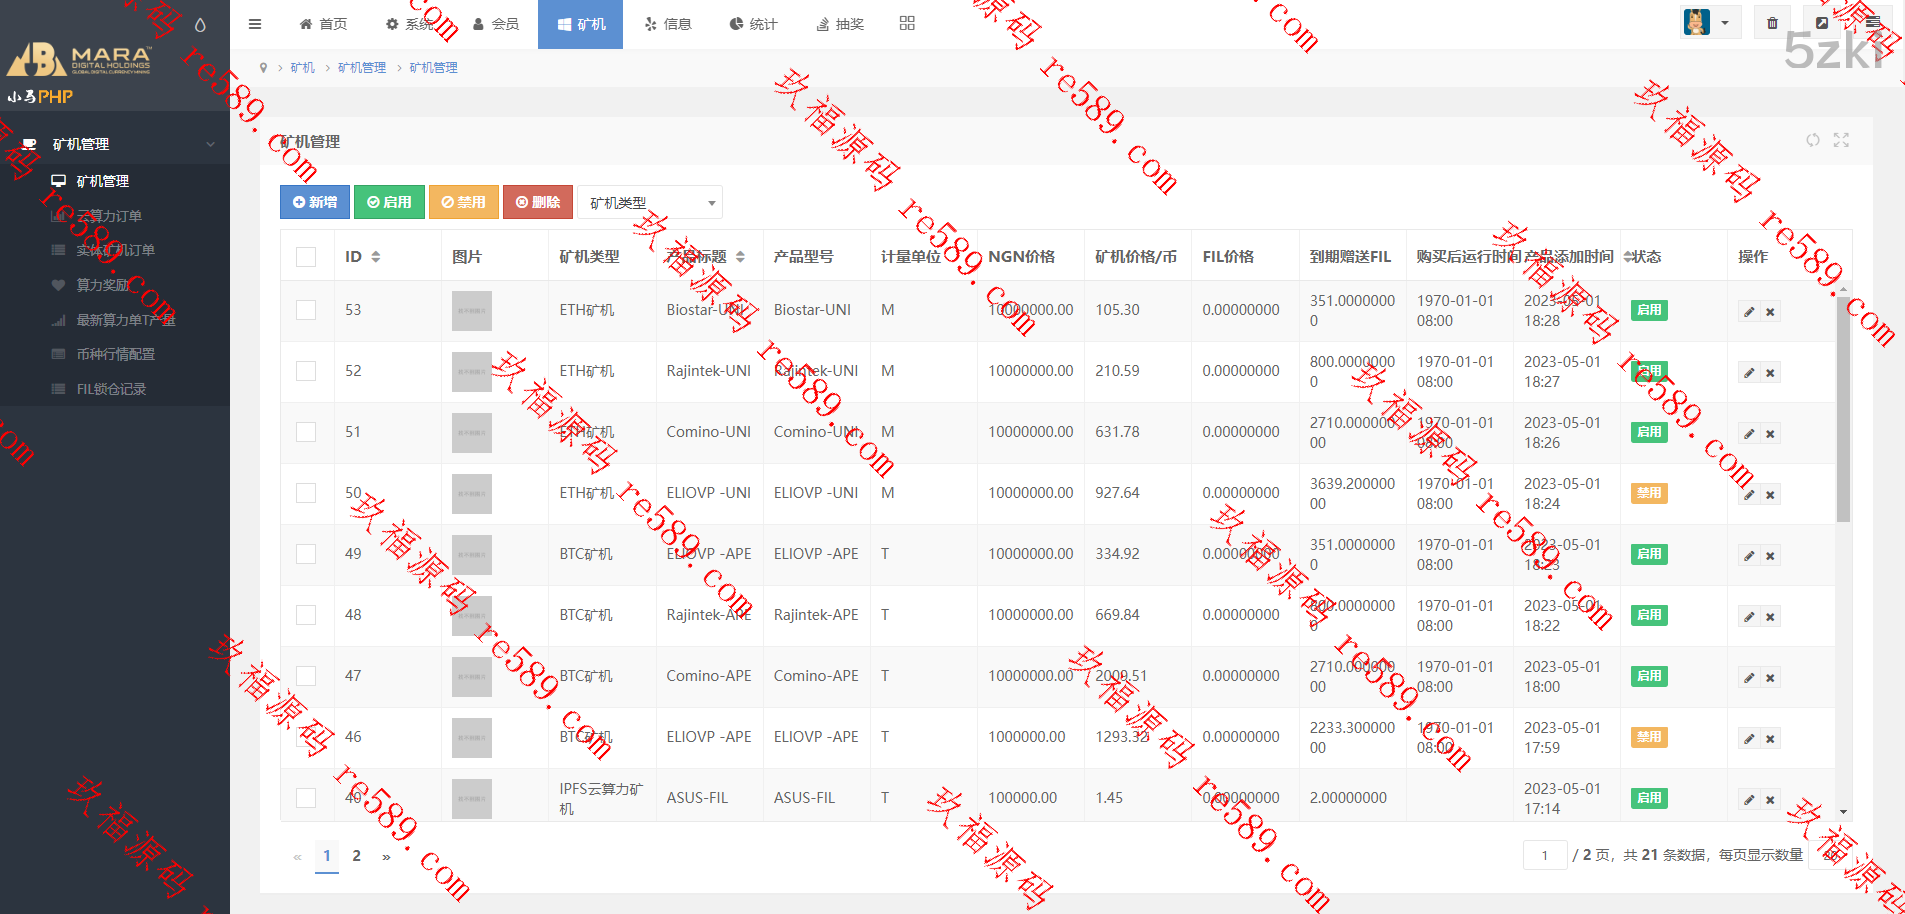Click the blue 新增 button
Screen dimensions: 1905x914
[x=315, y=202]
